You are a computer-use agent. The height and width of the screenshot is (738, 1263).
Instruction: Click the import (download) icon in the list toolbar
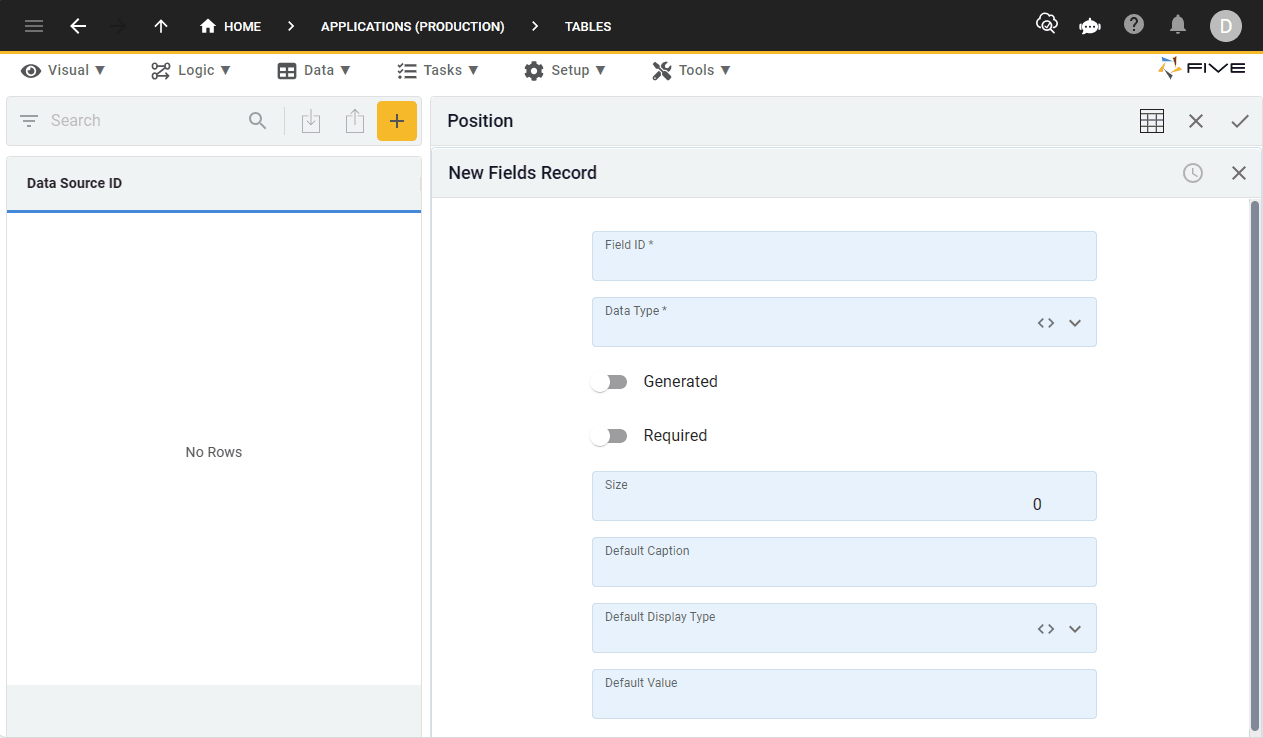tap(311, 120)
